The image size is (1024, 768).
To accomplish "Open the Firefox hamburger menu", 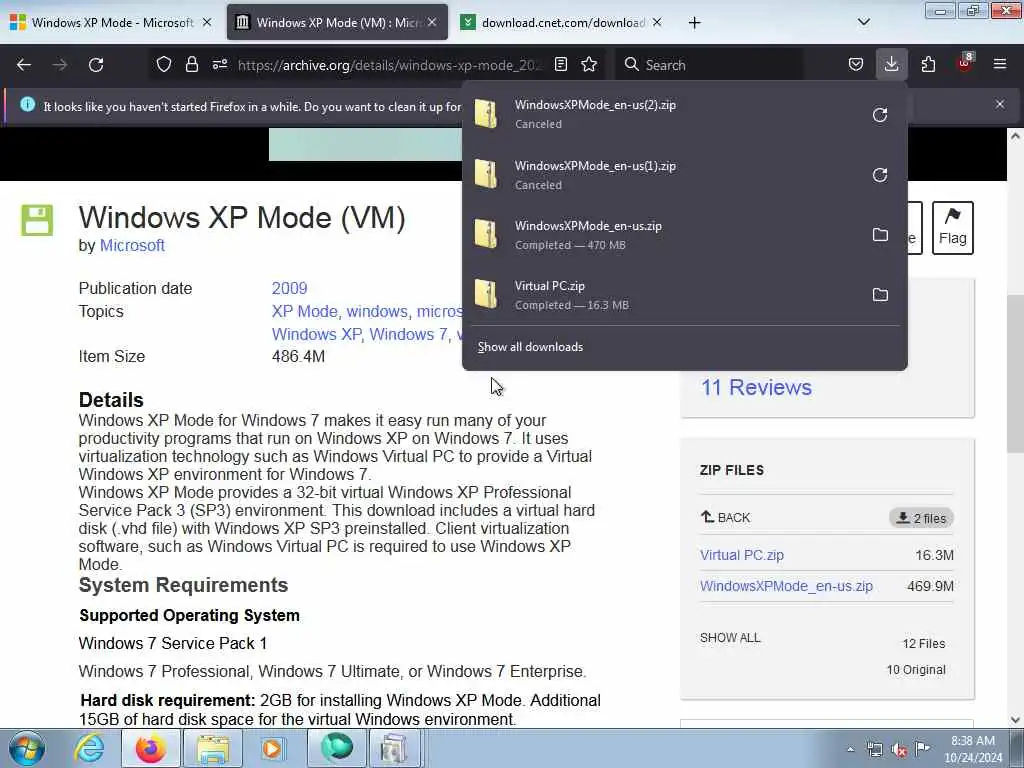I will [1000, 64].
